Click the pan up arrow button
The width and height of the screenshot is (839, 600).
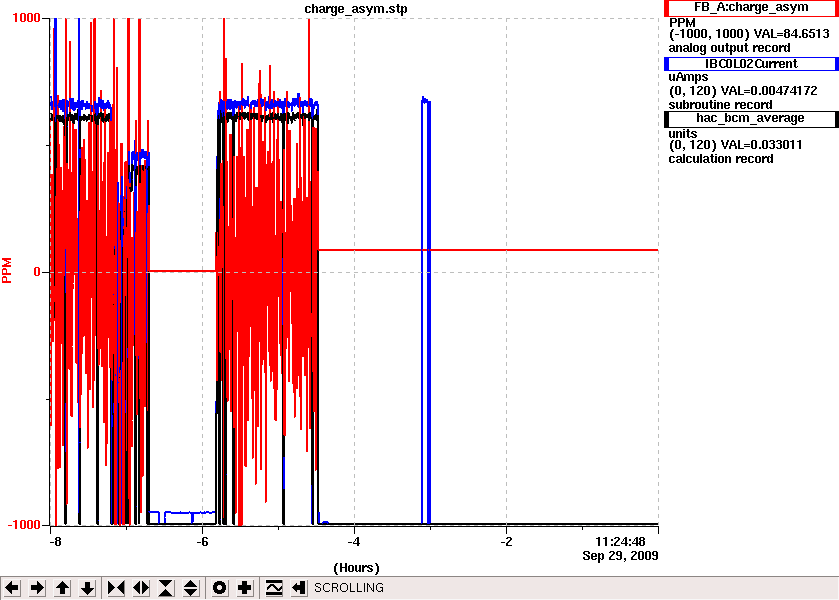click(62, 588)
